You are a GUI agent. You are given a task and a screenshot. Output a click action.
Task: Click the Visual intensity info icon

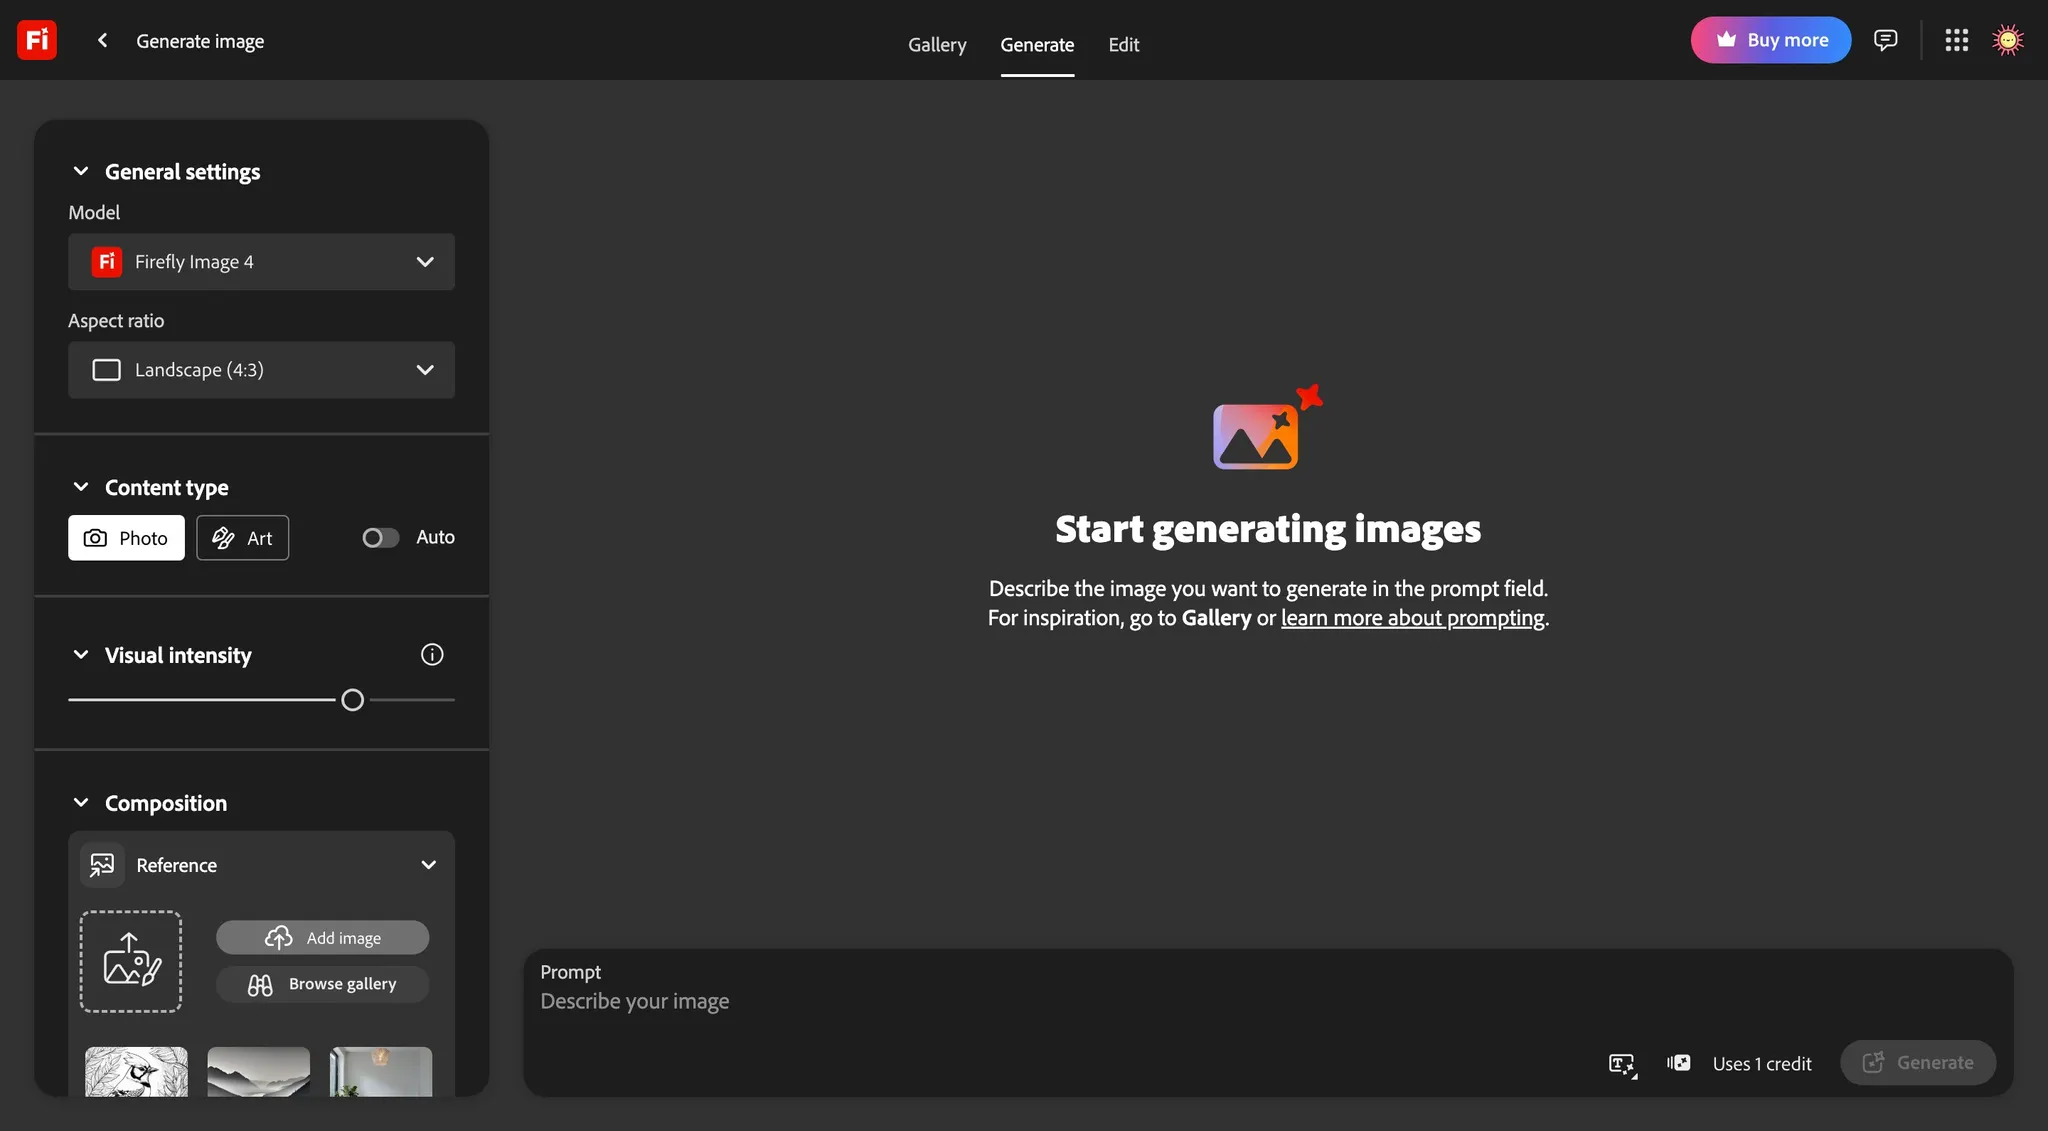[x=432, y=655]
